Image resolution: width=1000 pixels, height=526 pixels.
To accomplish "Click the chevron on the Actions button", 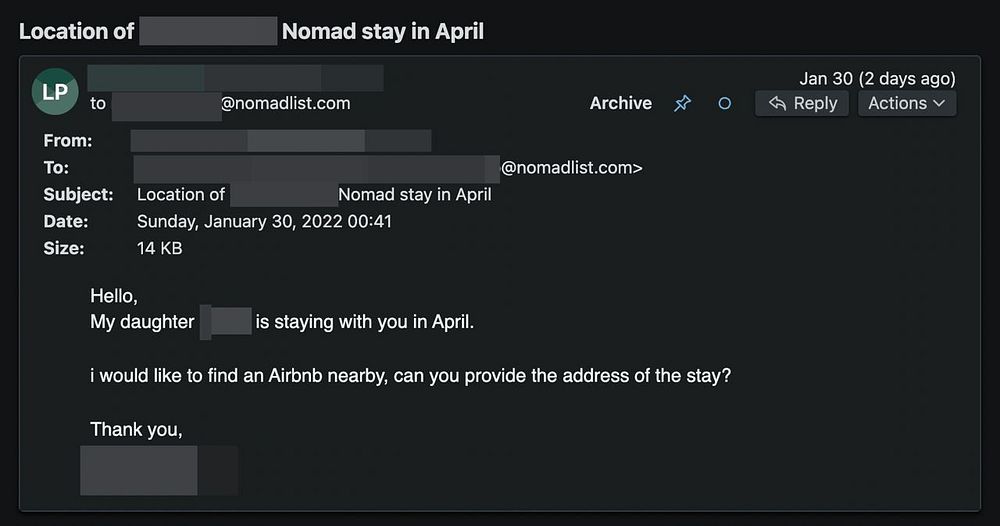I will [x=939, y=103].
